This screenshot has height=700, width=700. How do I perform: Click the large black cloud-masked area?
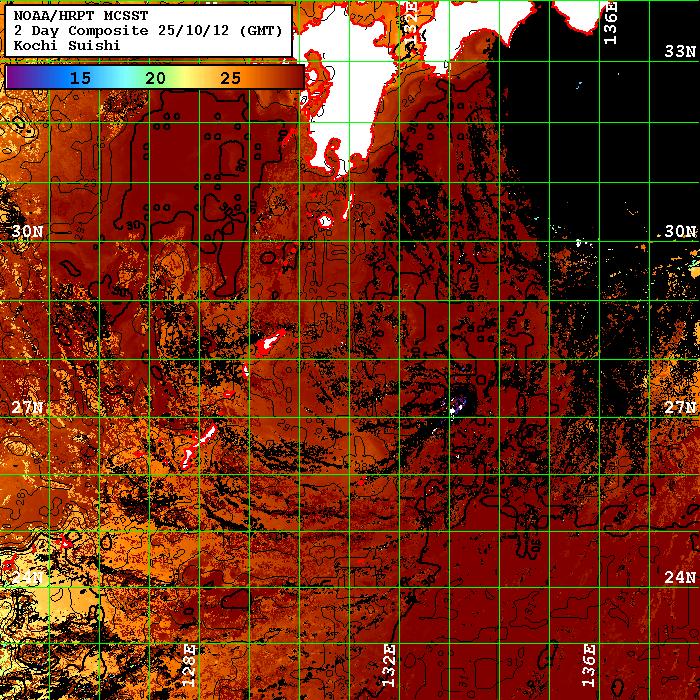point(600,120)
